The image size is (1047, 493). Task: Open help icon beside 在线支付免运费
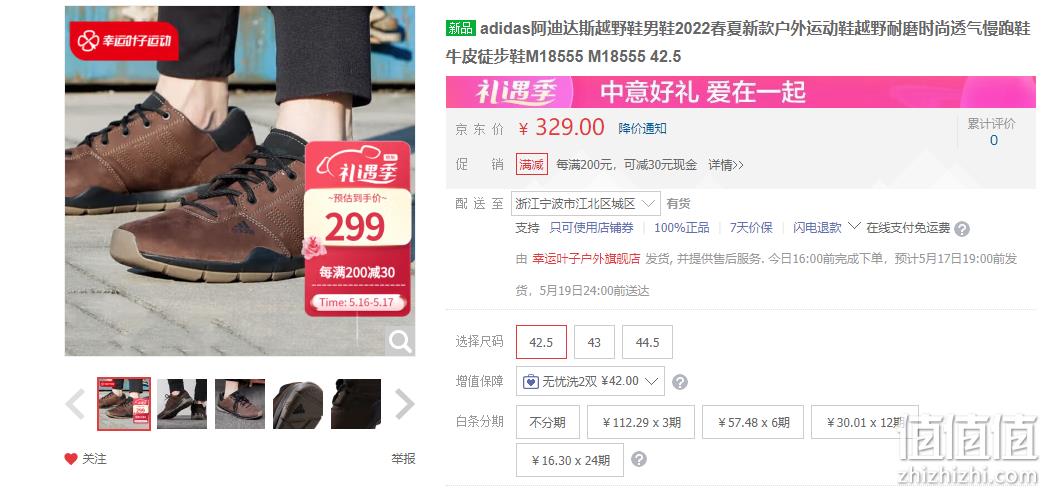coord(962,229)
